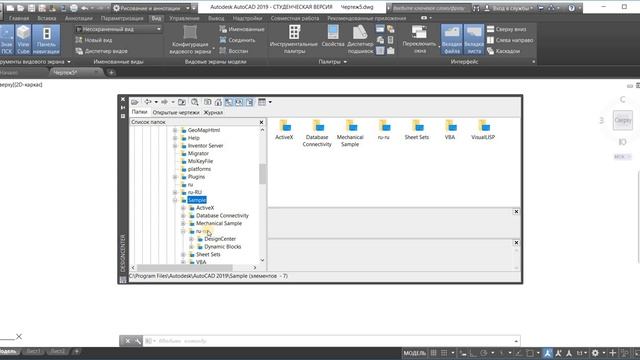Click the folder tree vertical scrollbar
640x360 pixels.
[262, 174]
